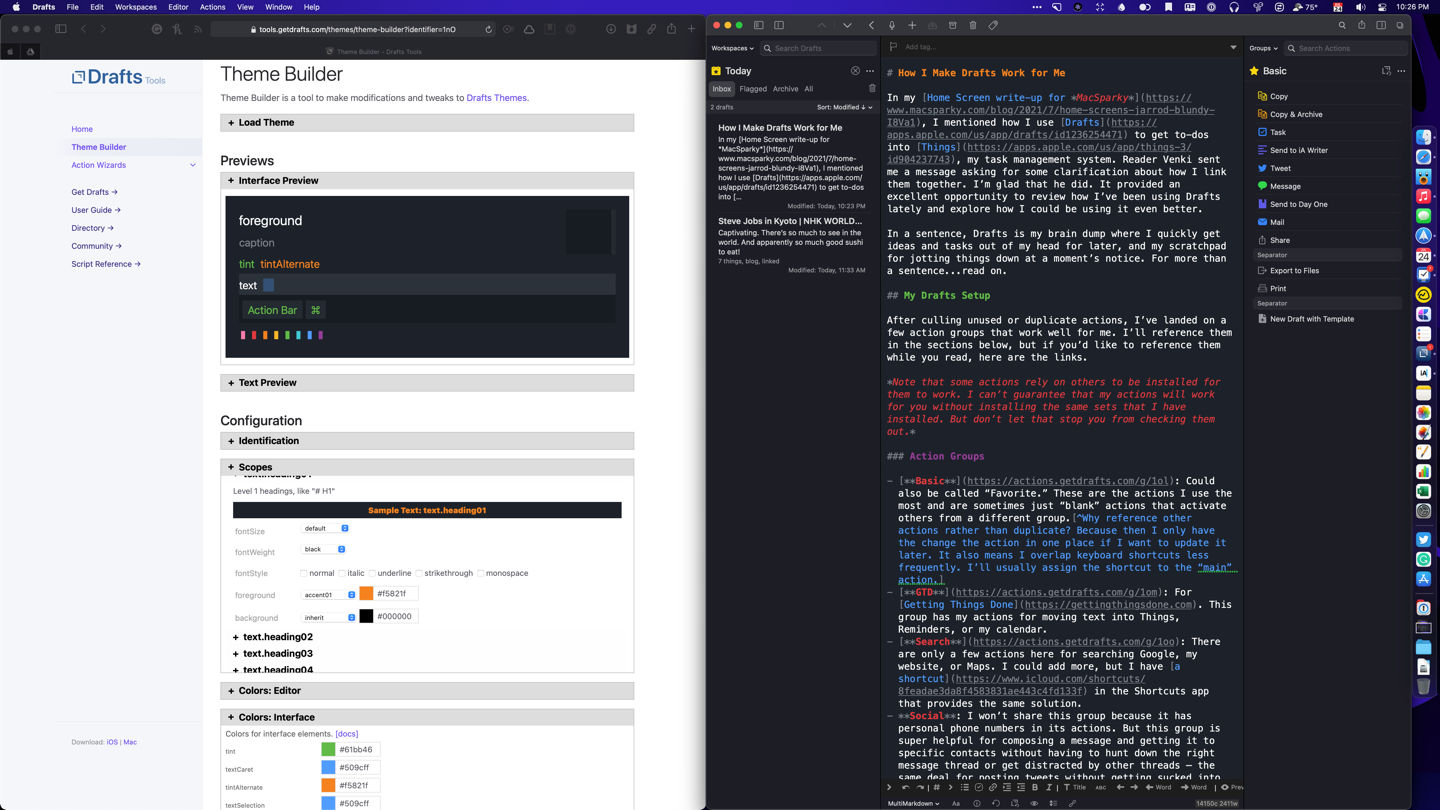The height and width of the screenshot is (810, 1440).
Task: Run the Send to iA Writer action
Action: click(1298, 150)
